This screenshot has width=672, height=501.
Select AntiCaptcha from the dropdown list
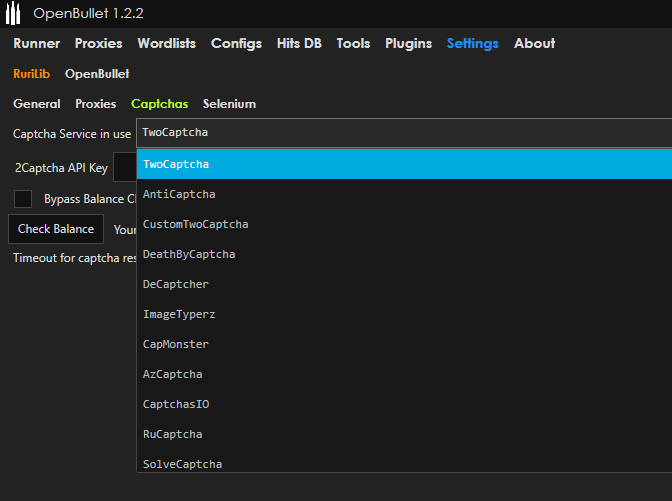[179, 194]
